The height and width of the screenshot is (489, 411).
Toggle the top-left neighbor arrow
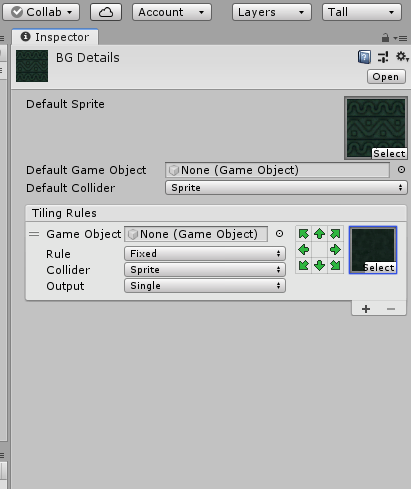[304, 234]
